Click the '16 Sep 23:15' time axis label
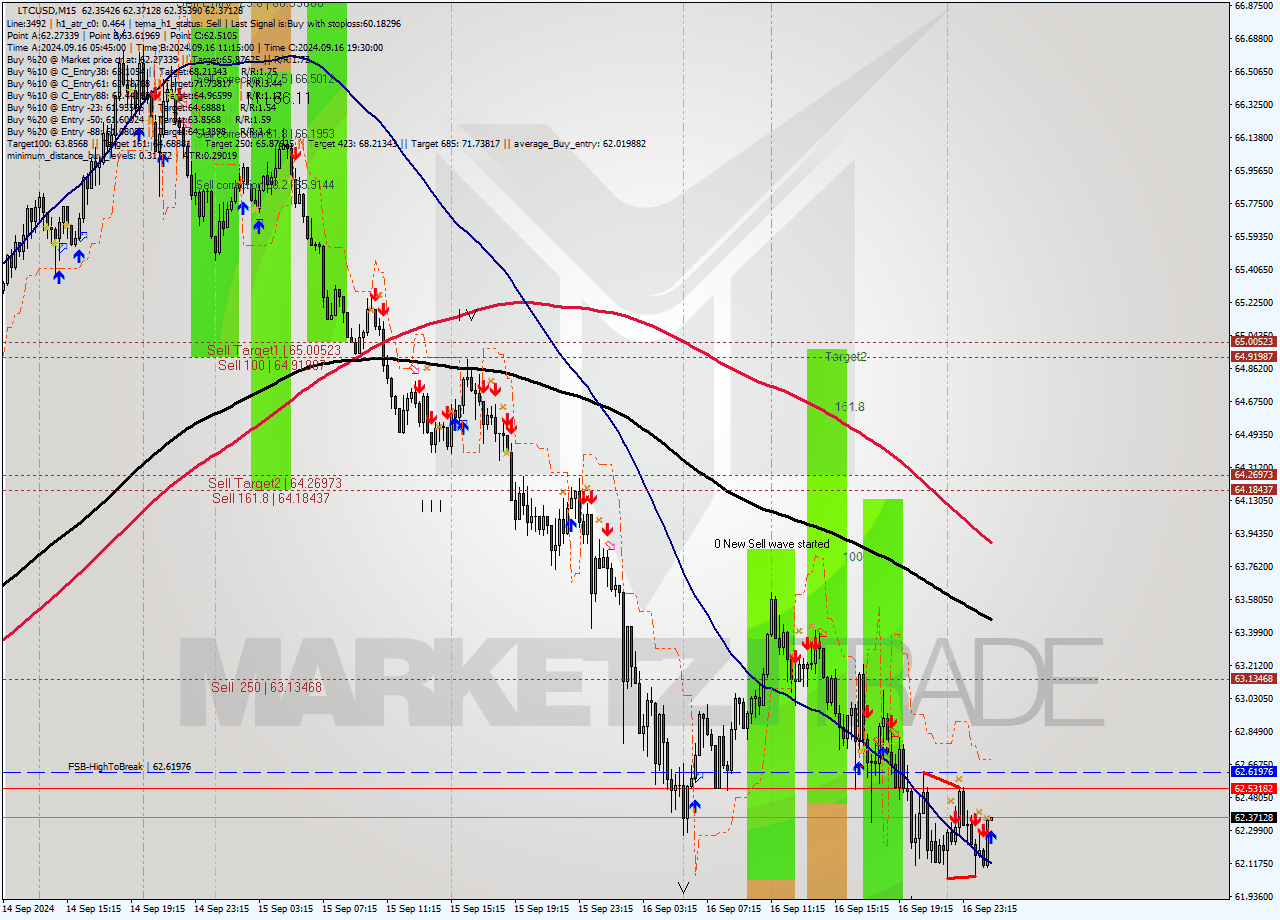The height and width of the screenshot is (920, 1280). [989, 909]
